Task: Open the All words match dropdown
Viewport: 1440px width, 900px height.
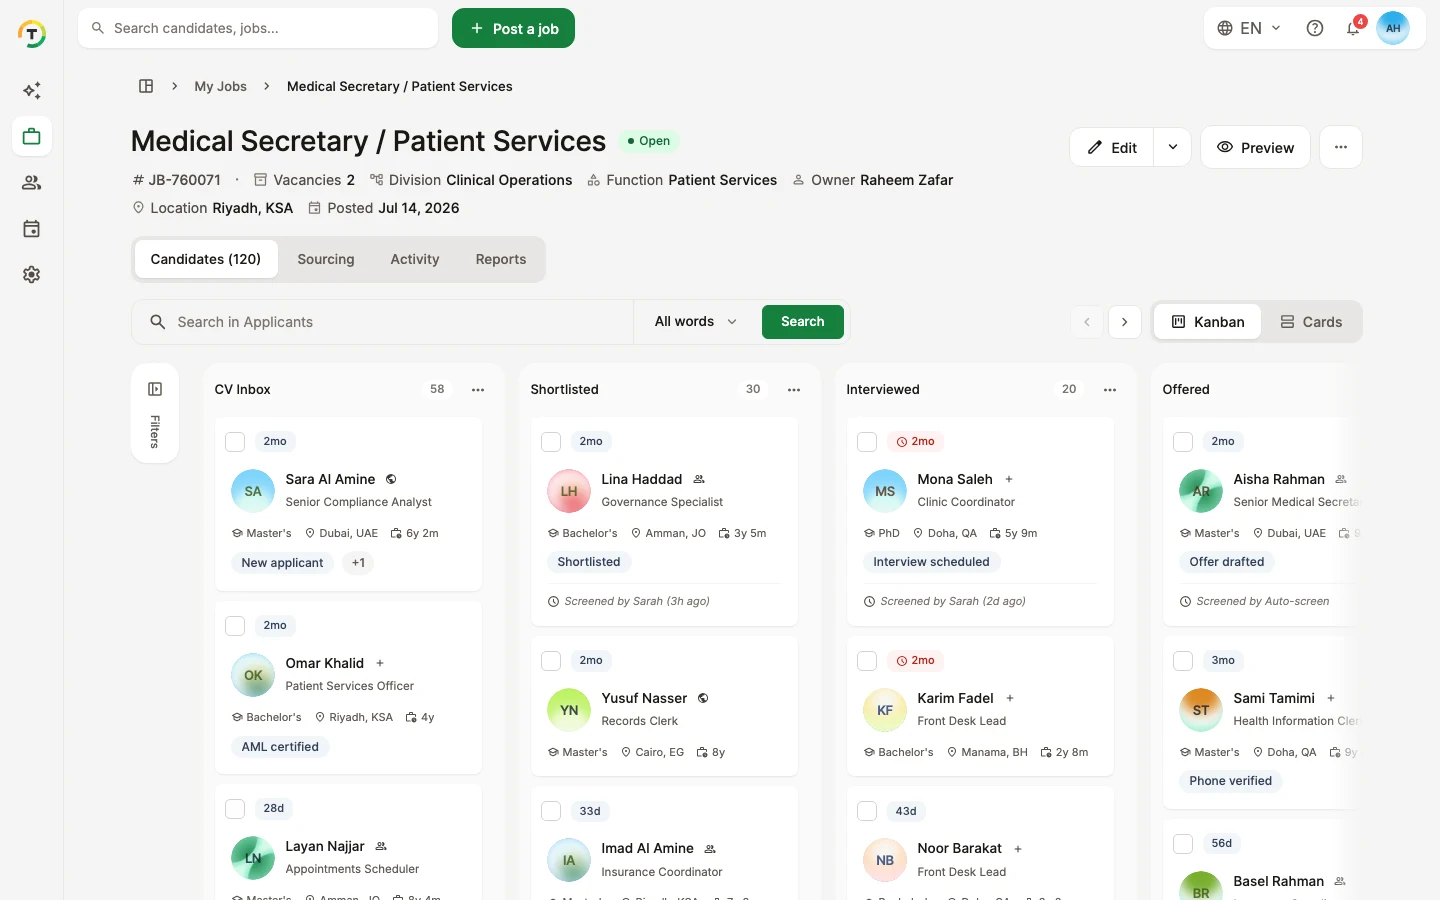Action: tap(696, 322)
